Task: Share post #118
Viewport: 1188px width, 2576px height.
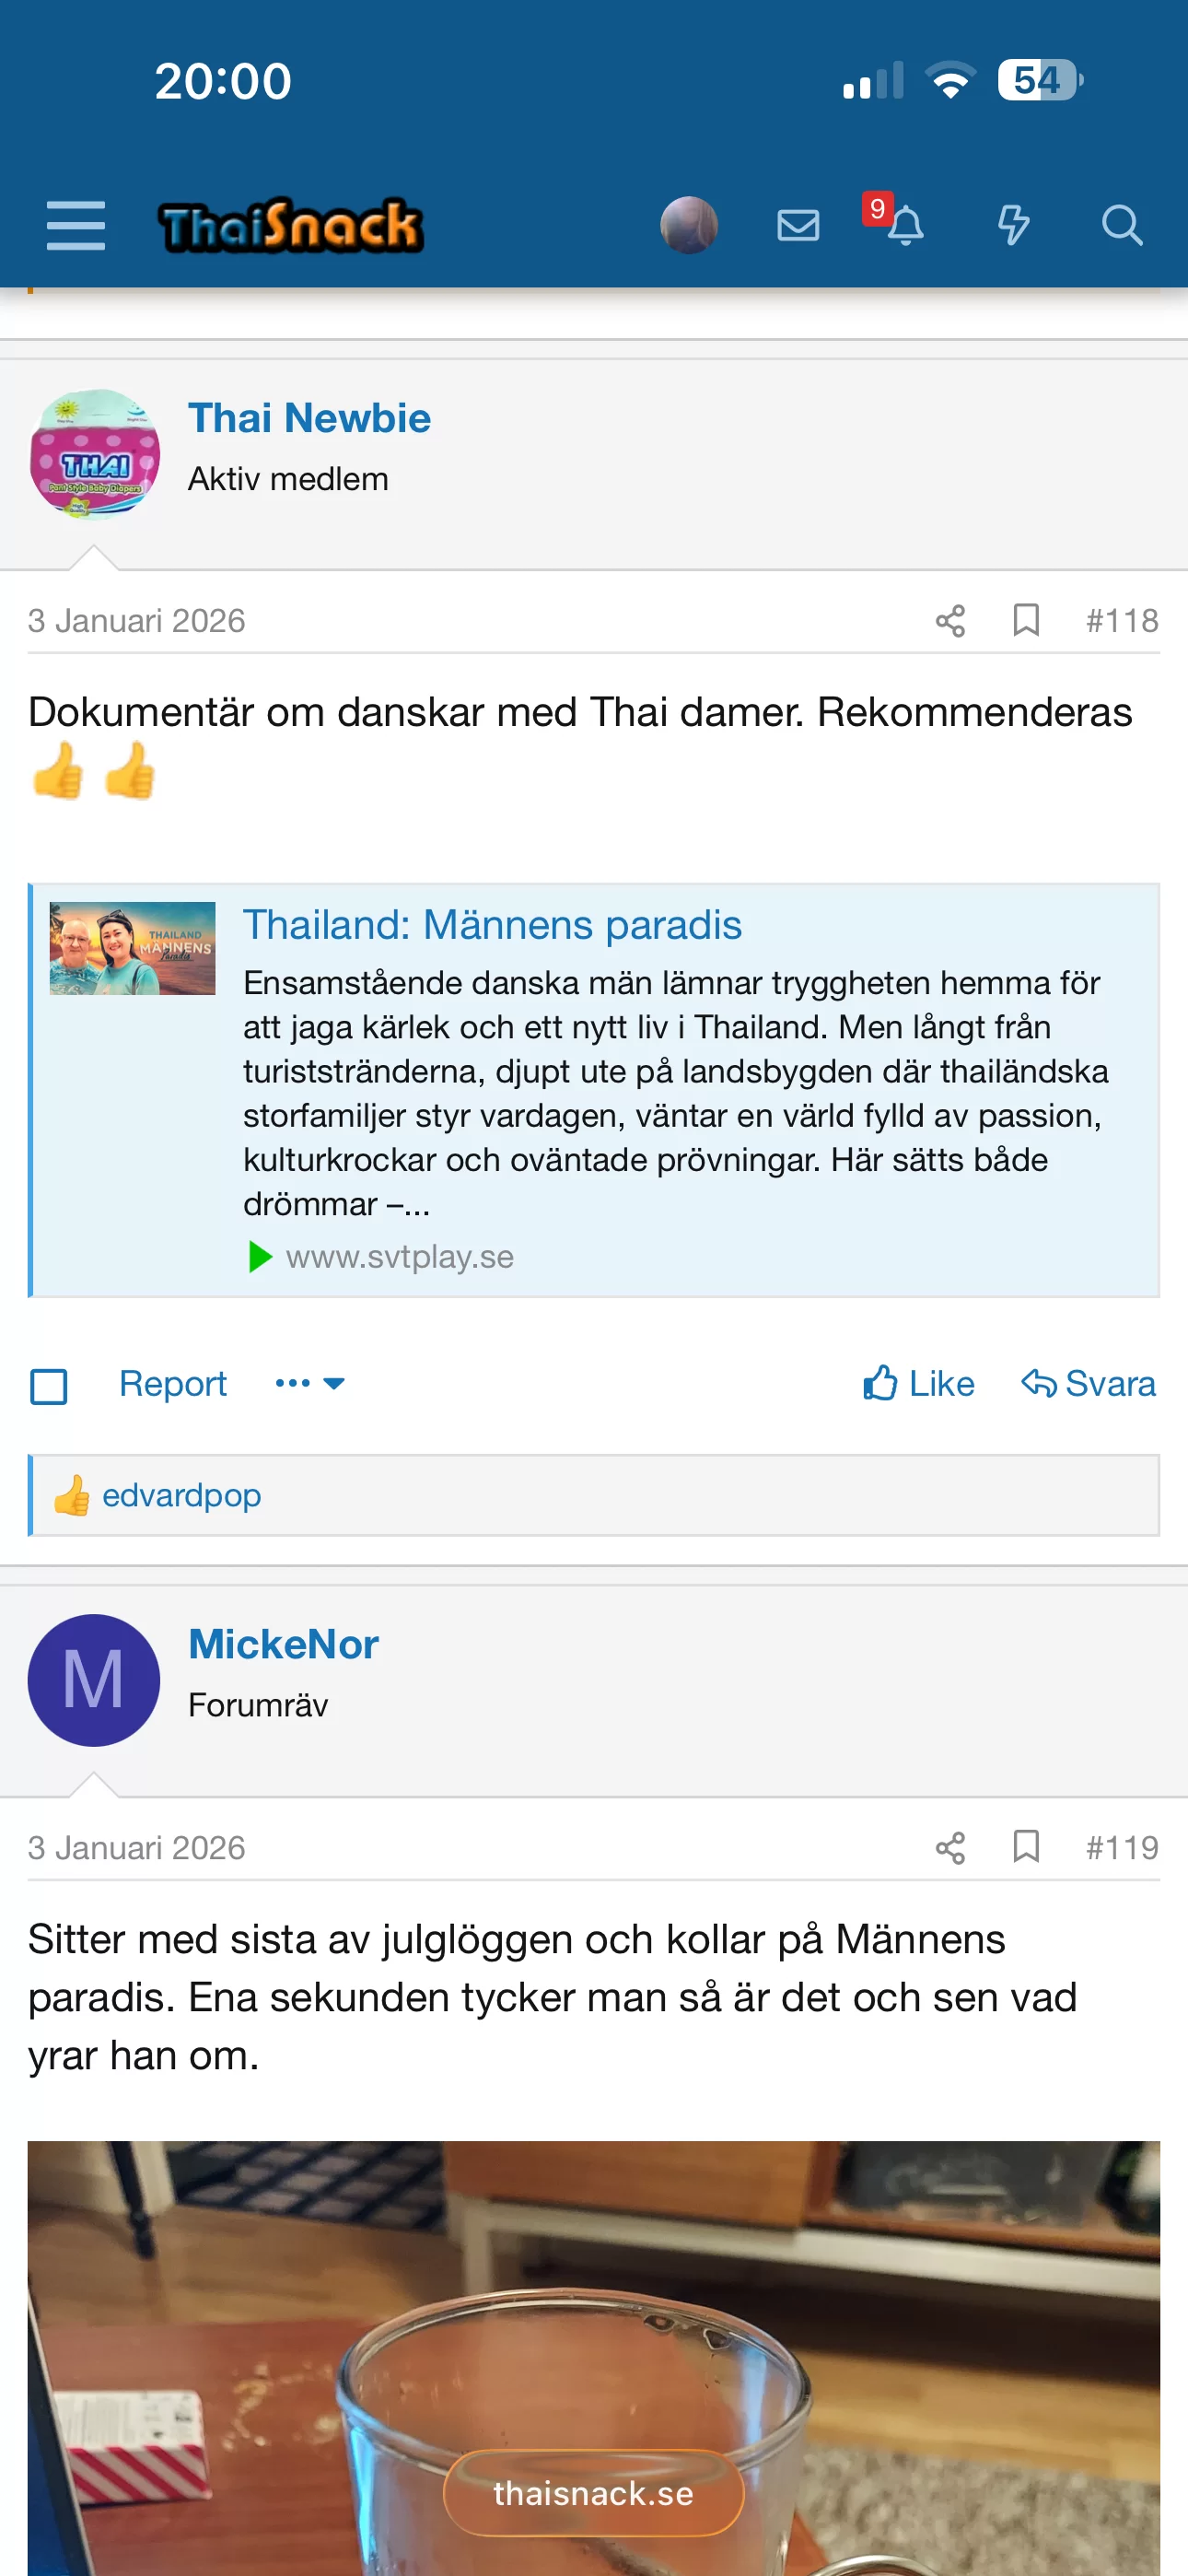Action: coord(950,621)
